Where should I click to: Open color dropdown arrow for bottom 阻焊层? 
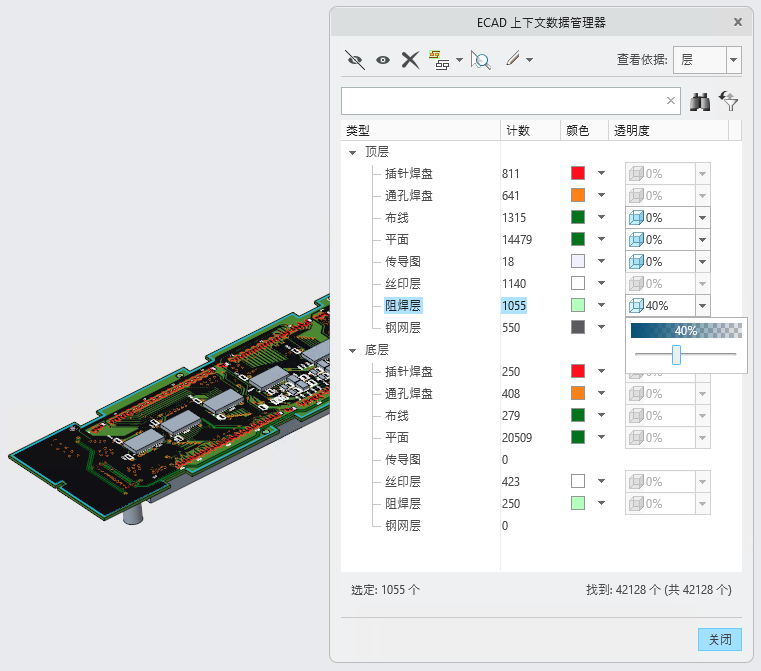pos(601,503)
